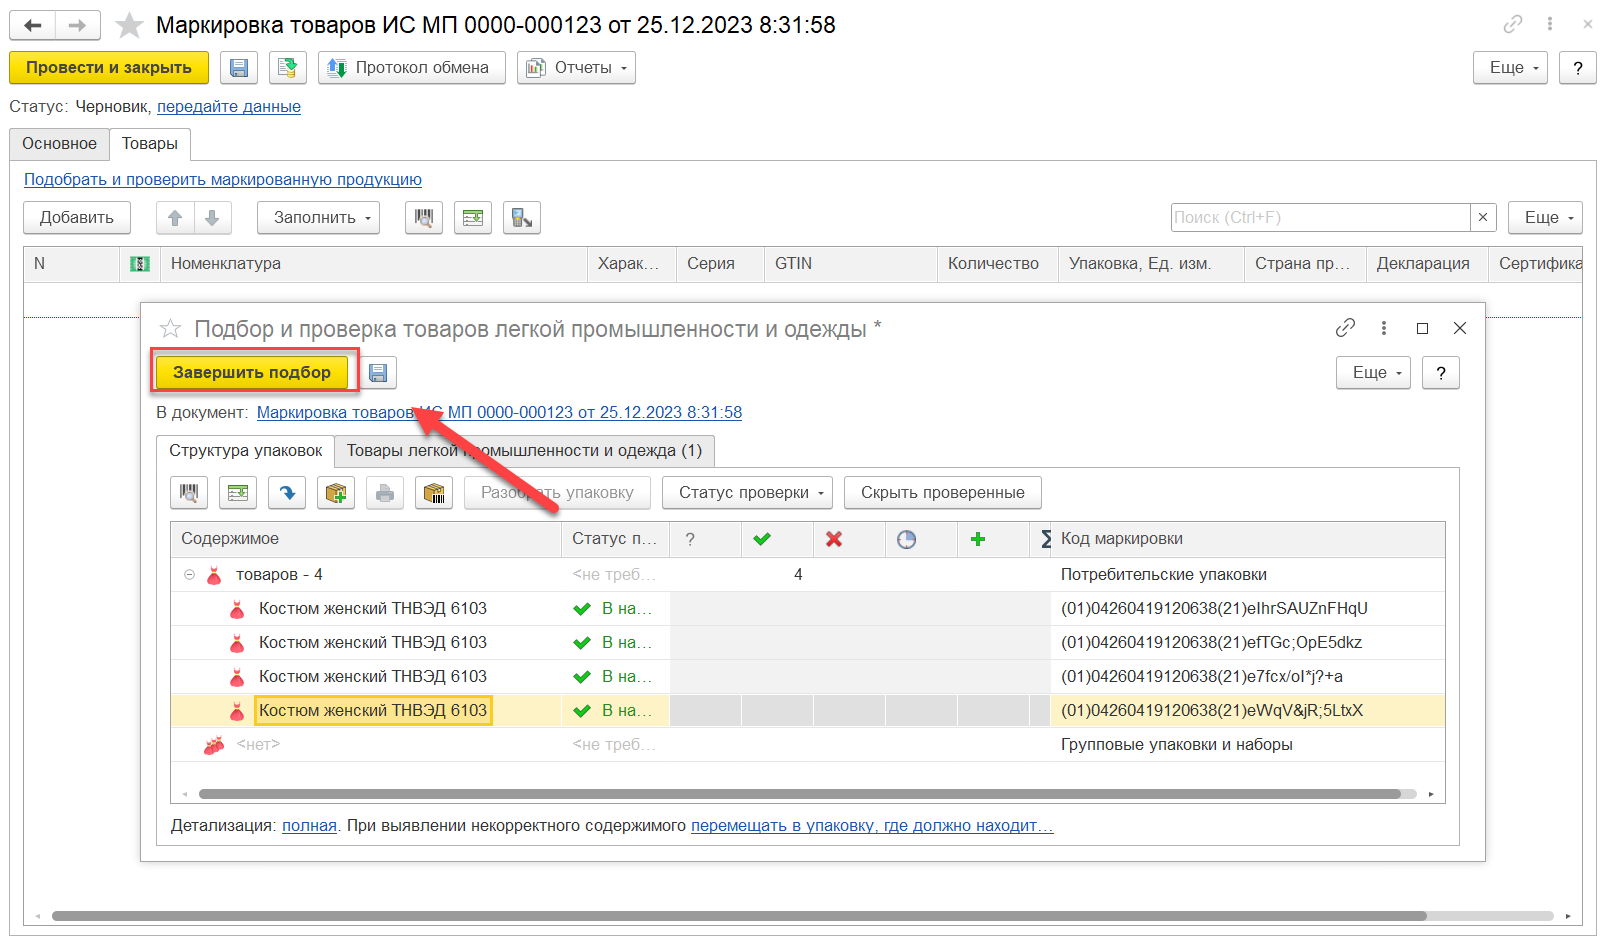Open Подобрать и проверить маркированную продукцию link
The width and height of the screenshot is (1621, 941).
[223, 180]
